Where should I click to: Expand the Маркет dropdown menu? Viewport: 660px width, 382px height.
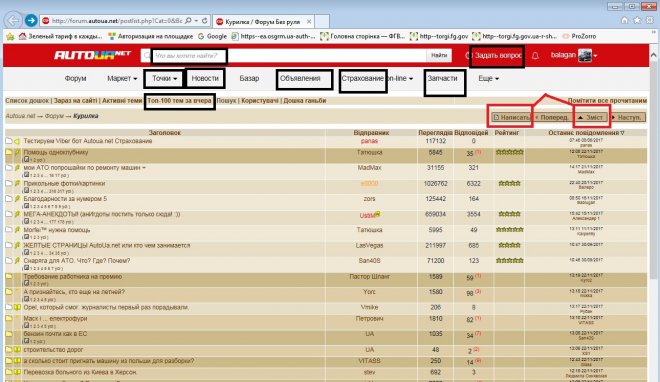pyautogui.click(x=122, y=79)
